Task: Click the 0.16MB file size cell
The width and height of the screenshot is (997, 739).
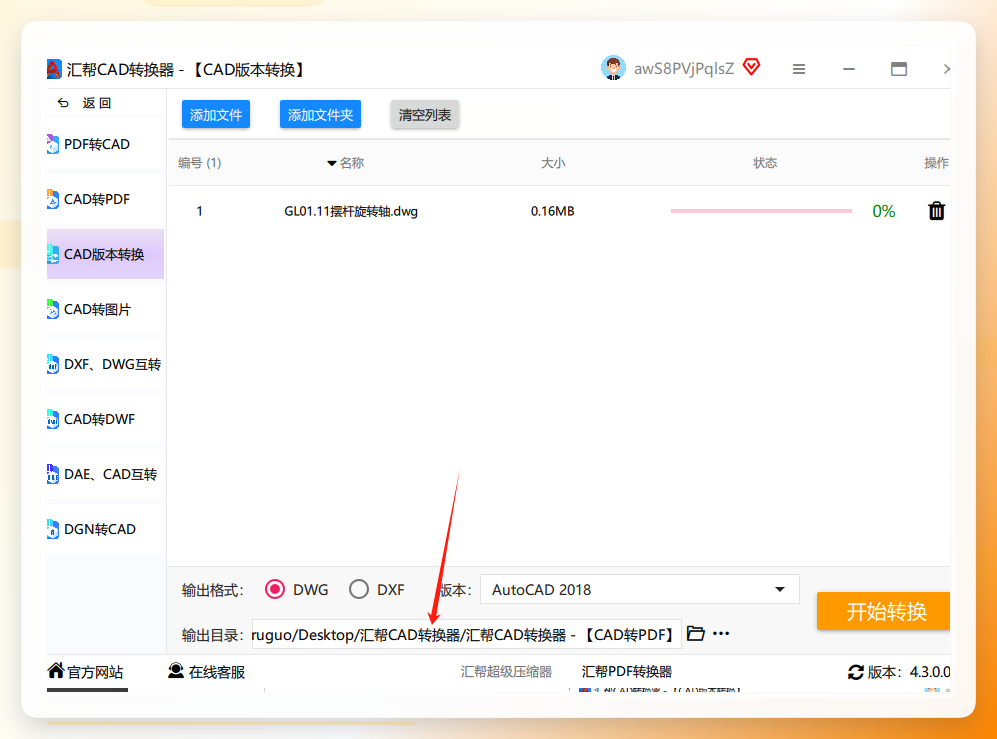Action: (x=553, y=211)
